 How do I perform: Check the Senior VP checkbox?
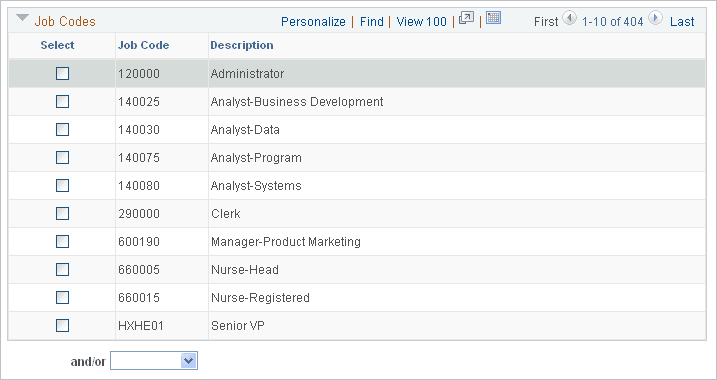(63, 326)
